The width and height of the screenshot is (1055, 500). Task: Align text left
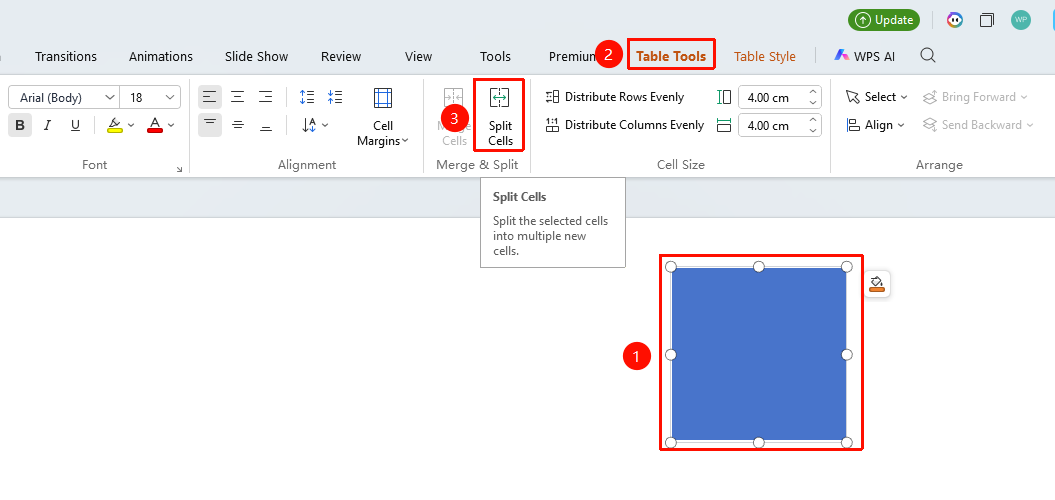(209, 97)
